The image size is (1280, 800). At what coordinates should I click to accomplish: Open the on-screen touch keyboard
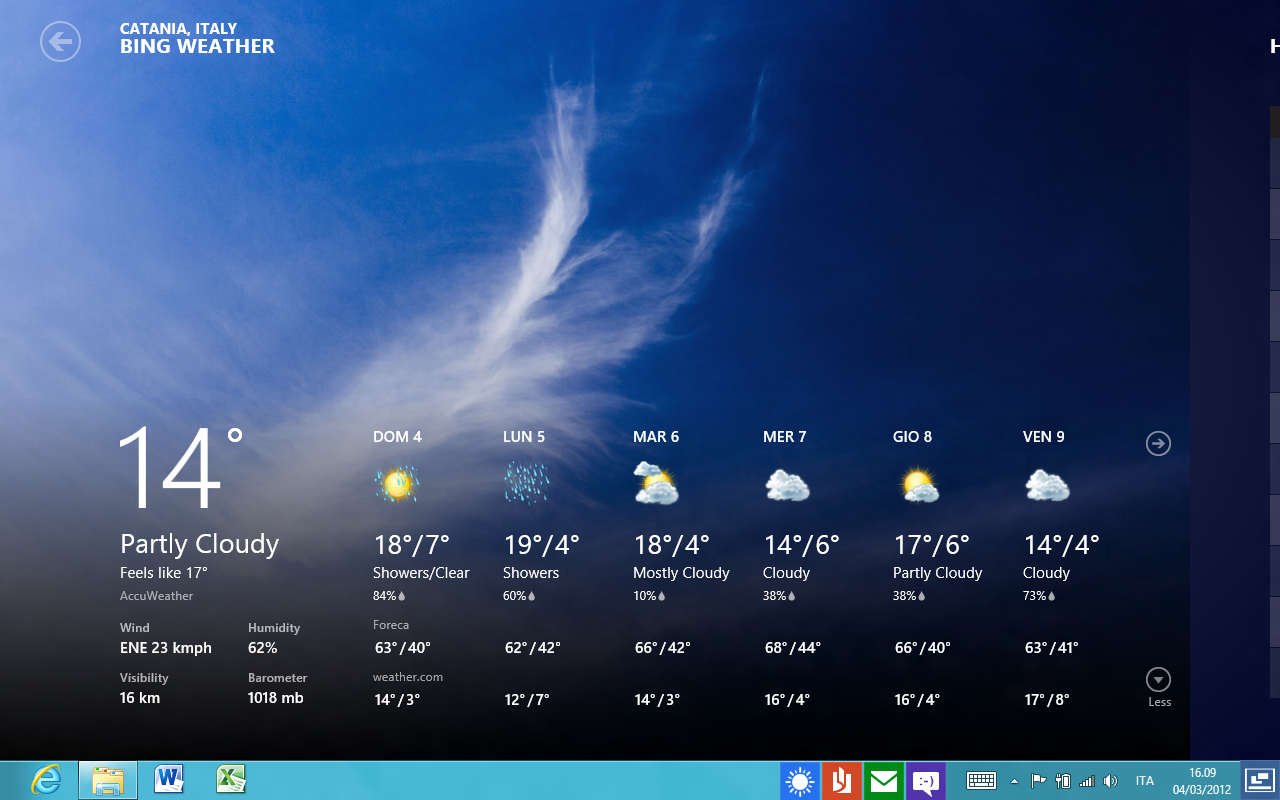pyautogui.click(x=981, y=780)
